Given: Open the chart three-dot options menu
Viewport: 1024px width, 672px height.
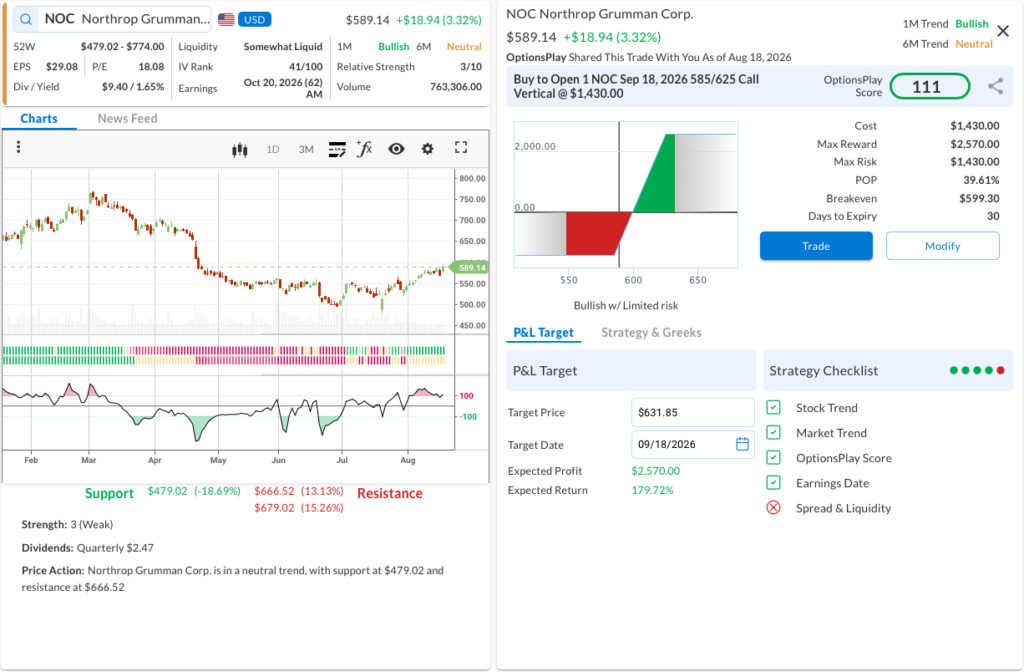Looking at the screenshot, I should click(18, 147).
